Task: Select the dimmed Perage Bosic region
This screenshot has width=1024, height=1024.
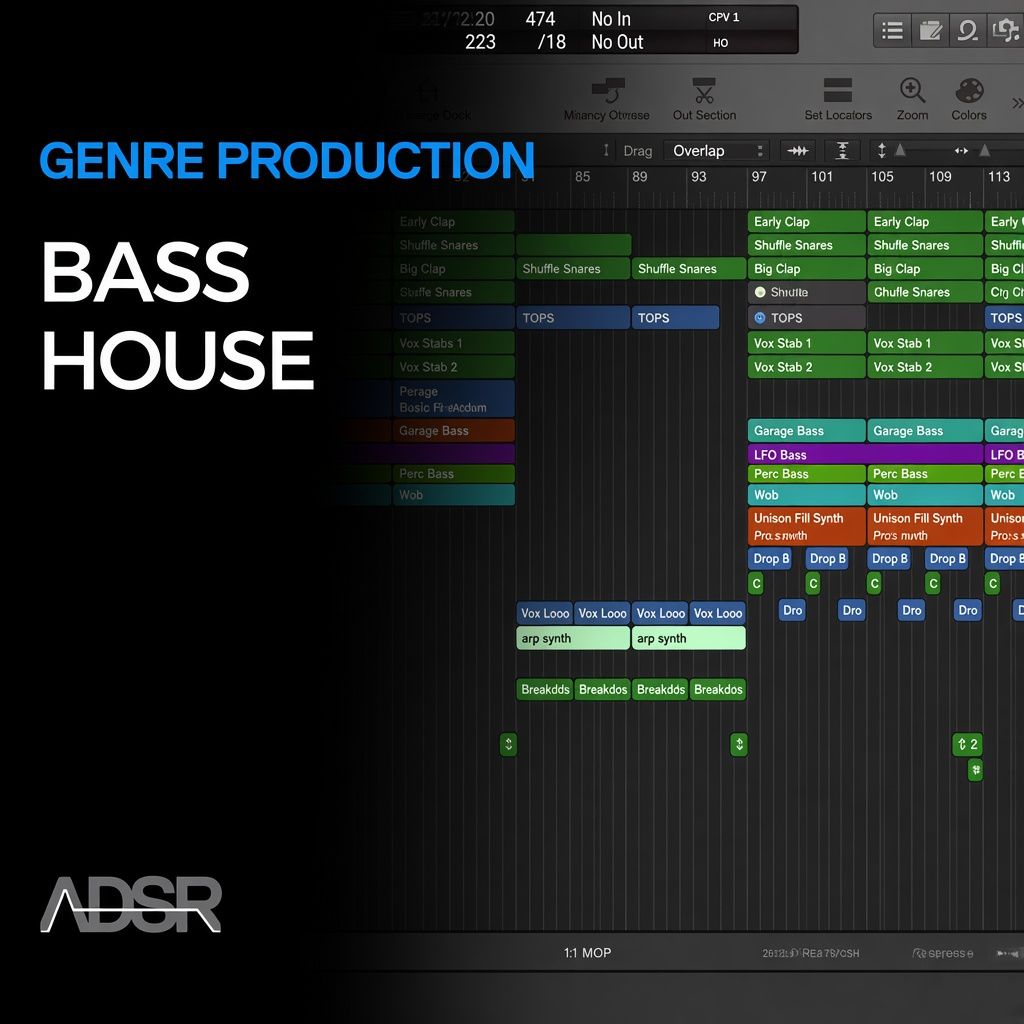Action: tap(453, 399)
